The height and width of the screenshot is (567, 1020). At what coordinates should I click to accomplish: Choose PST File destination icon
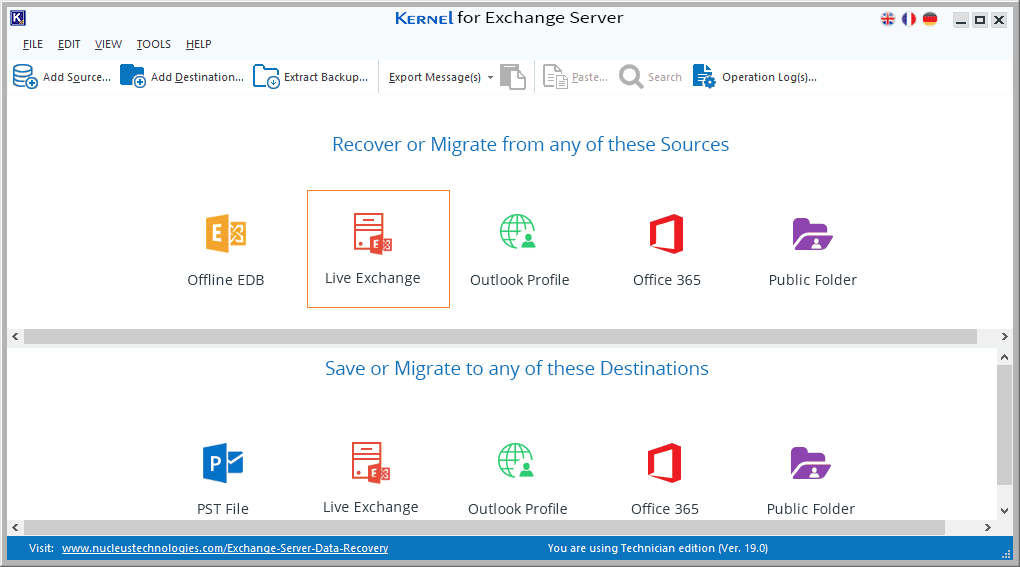pos(223,463)
